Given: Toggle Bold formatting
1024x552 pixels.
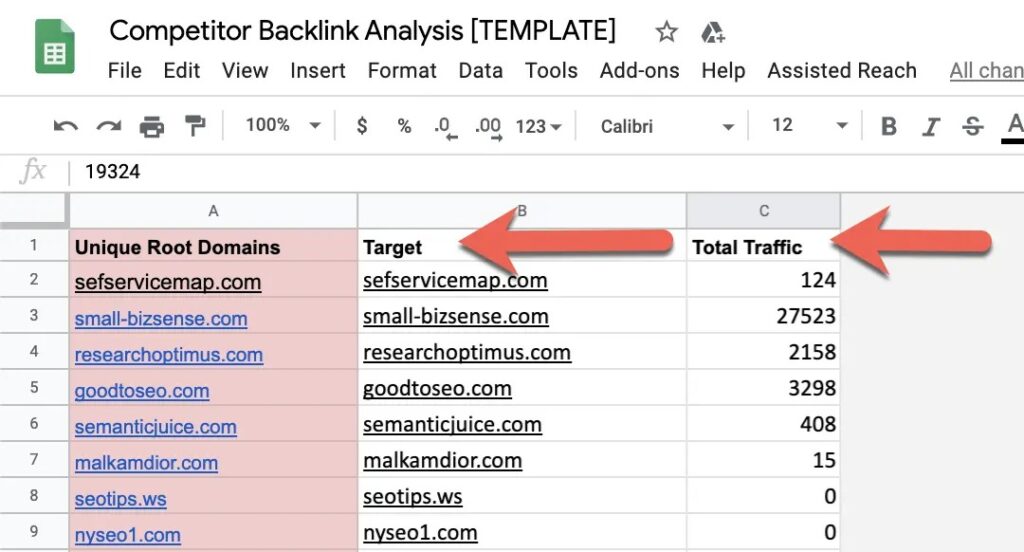Looking at the screenshot, I should (888, 125).
